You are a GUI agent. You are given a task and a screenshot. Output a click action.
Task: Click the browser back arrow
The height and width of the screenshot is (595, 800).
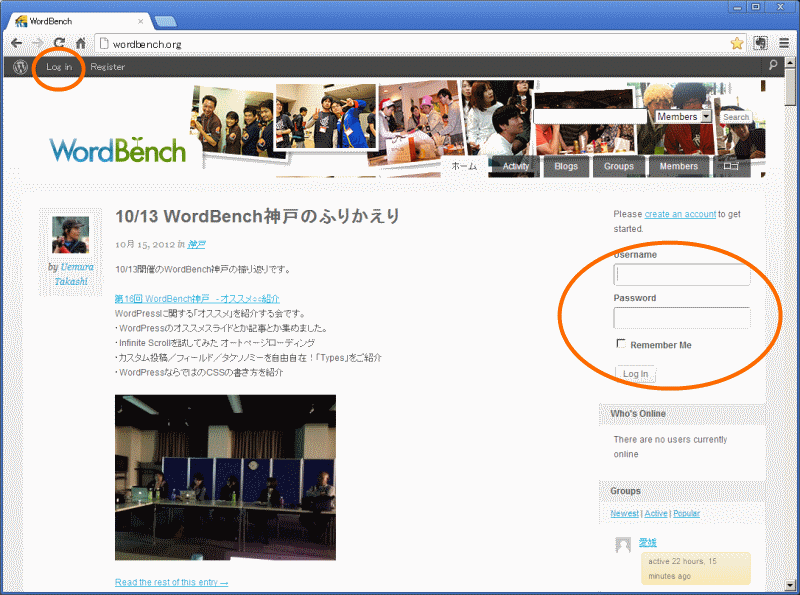pyautogui.click(x=16, y=43)
